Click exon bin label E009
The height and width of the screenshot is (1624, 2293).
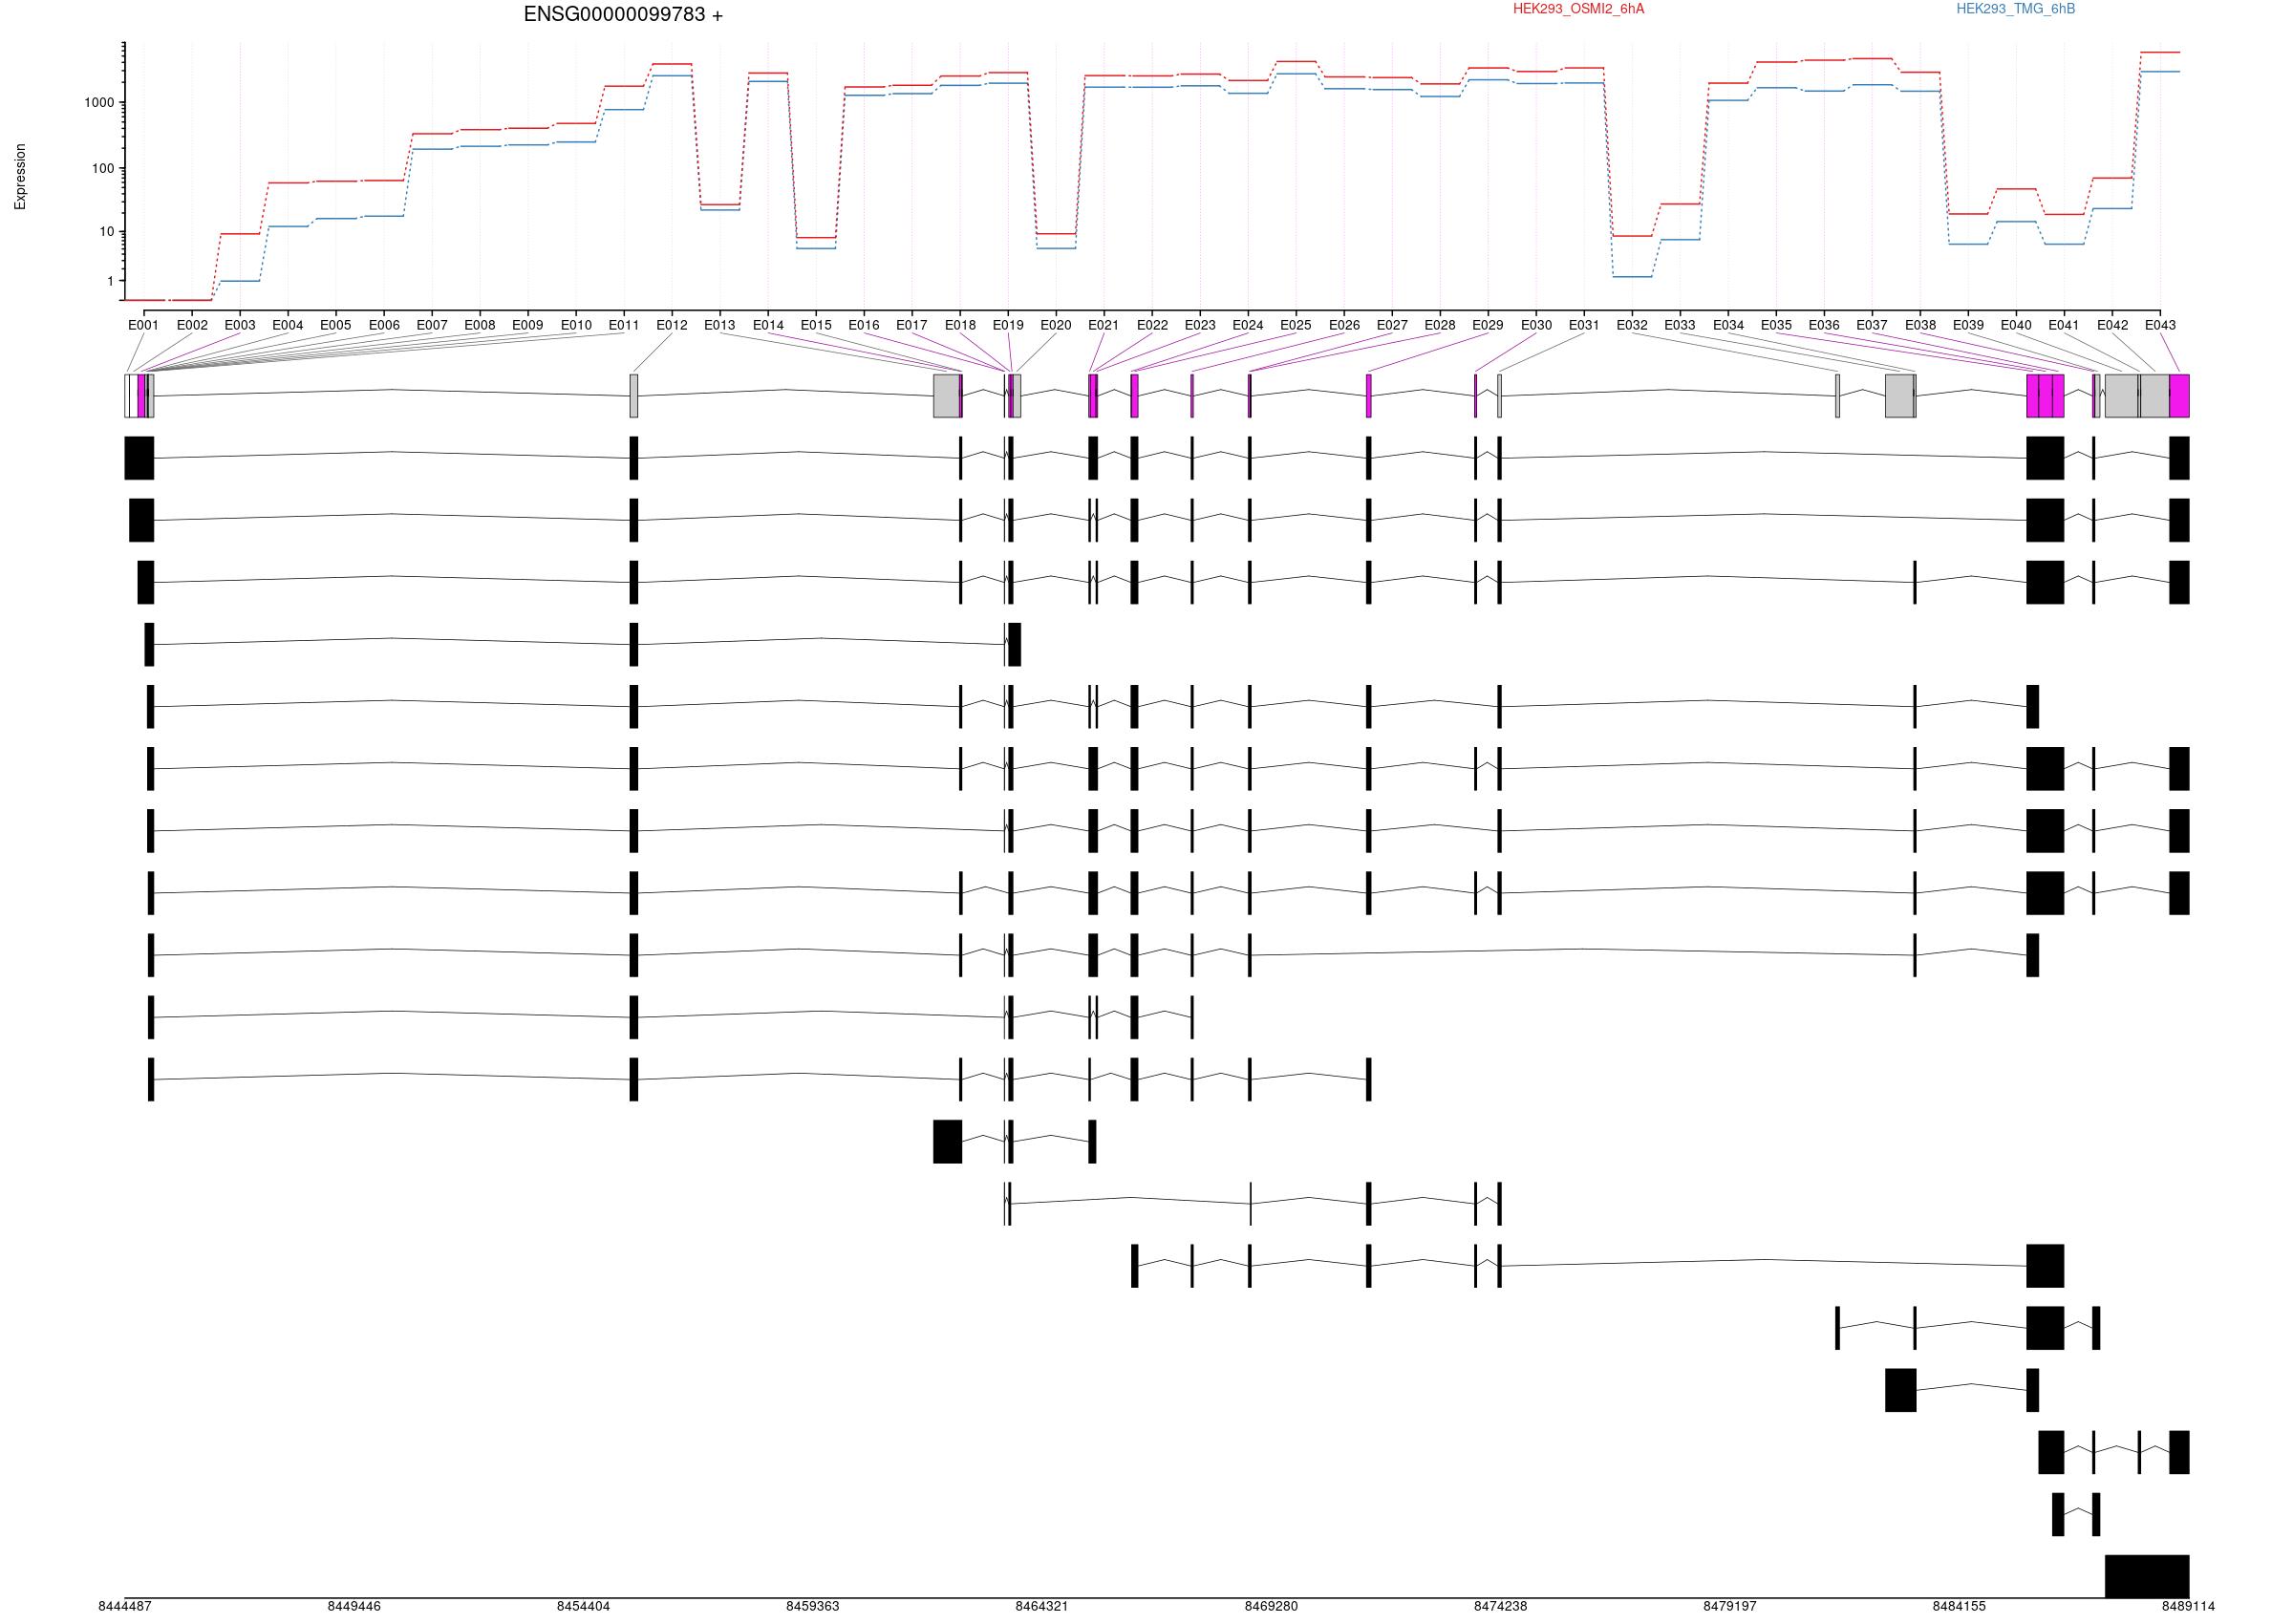point(527,325)
